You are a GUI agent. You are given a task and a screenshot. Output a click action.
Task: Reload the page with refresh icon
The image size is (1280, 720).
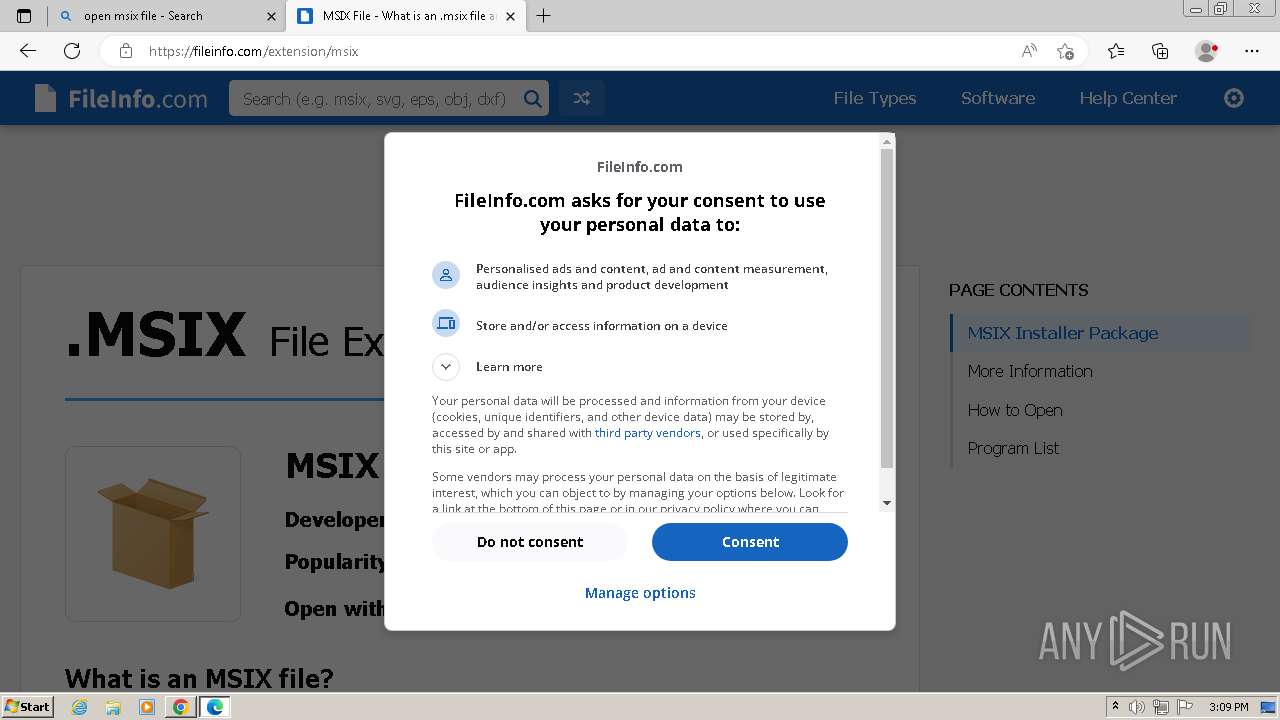tap(72, 51)
